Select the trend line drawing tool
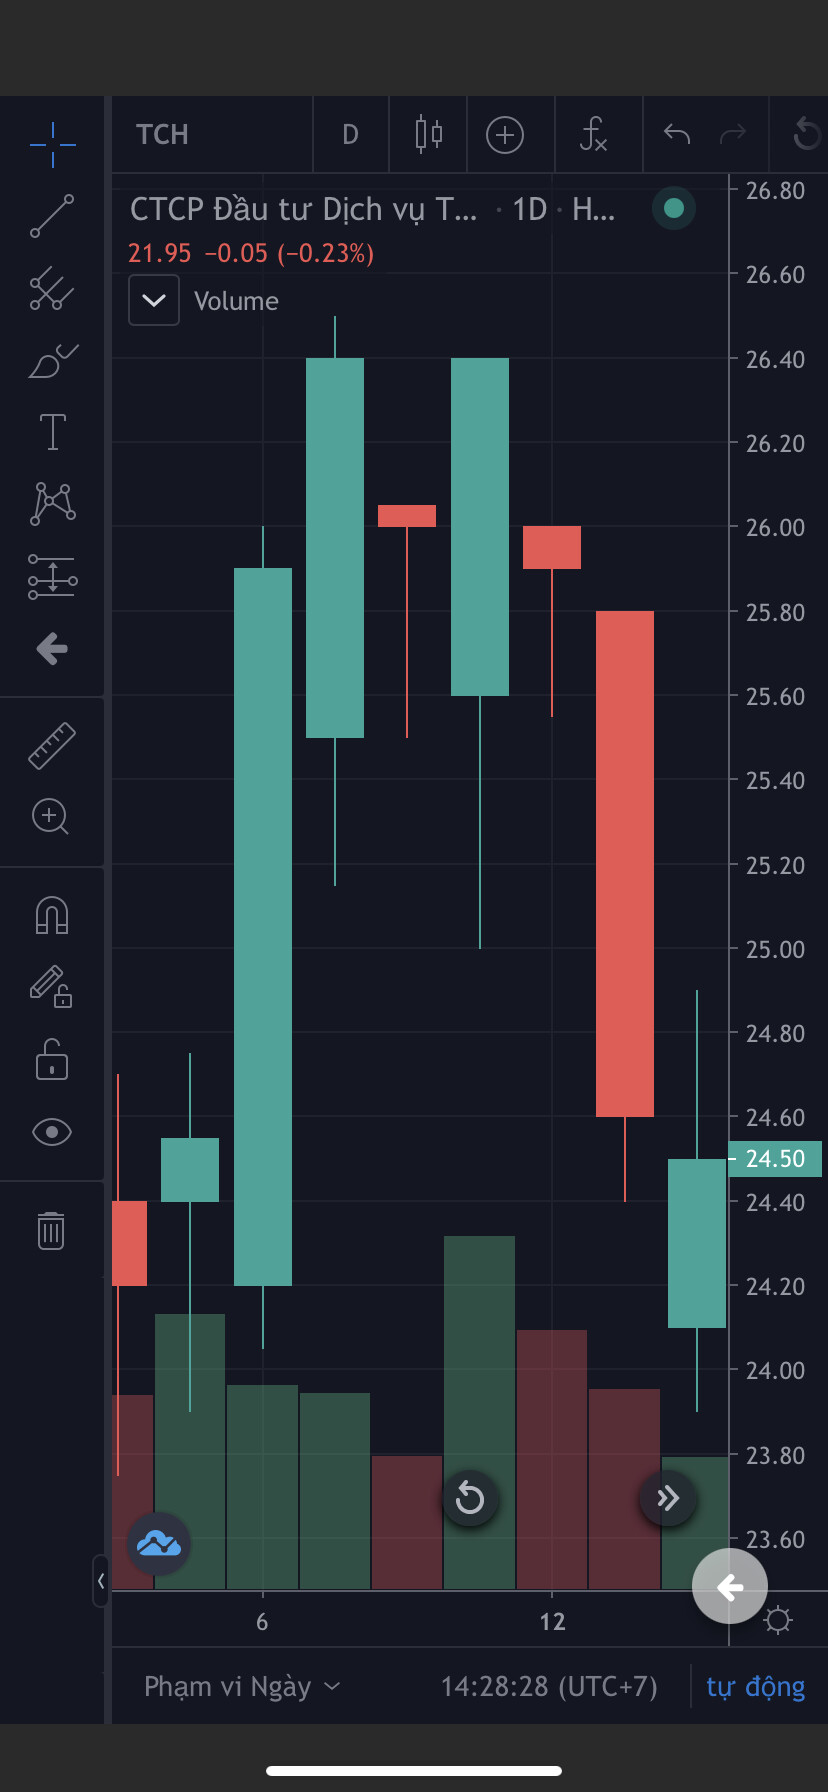 tap(52, 216)
